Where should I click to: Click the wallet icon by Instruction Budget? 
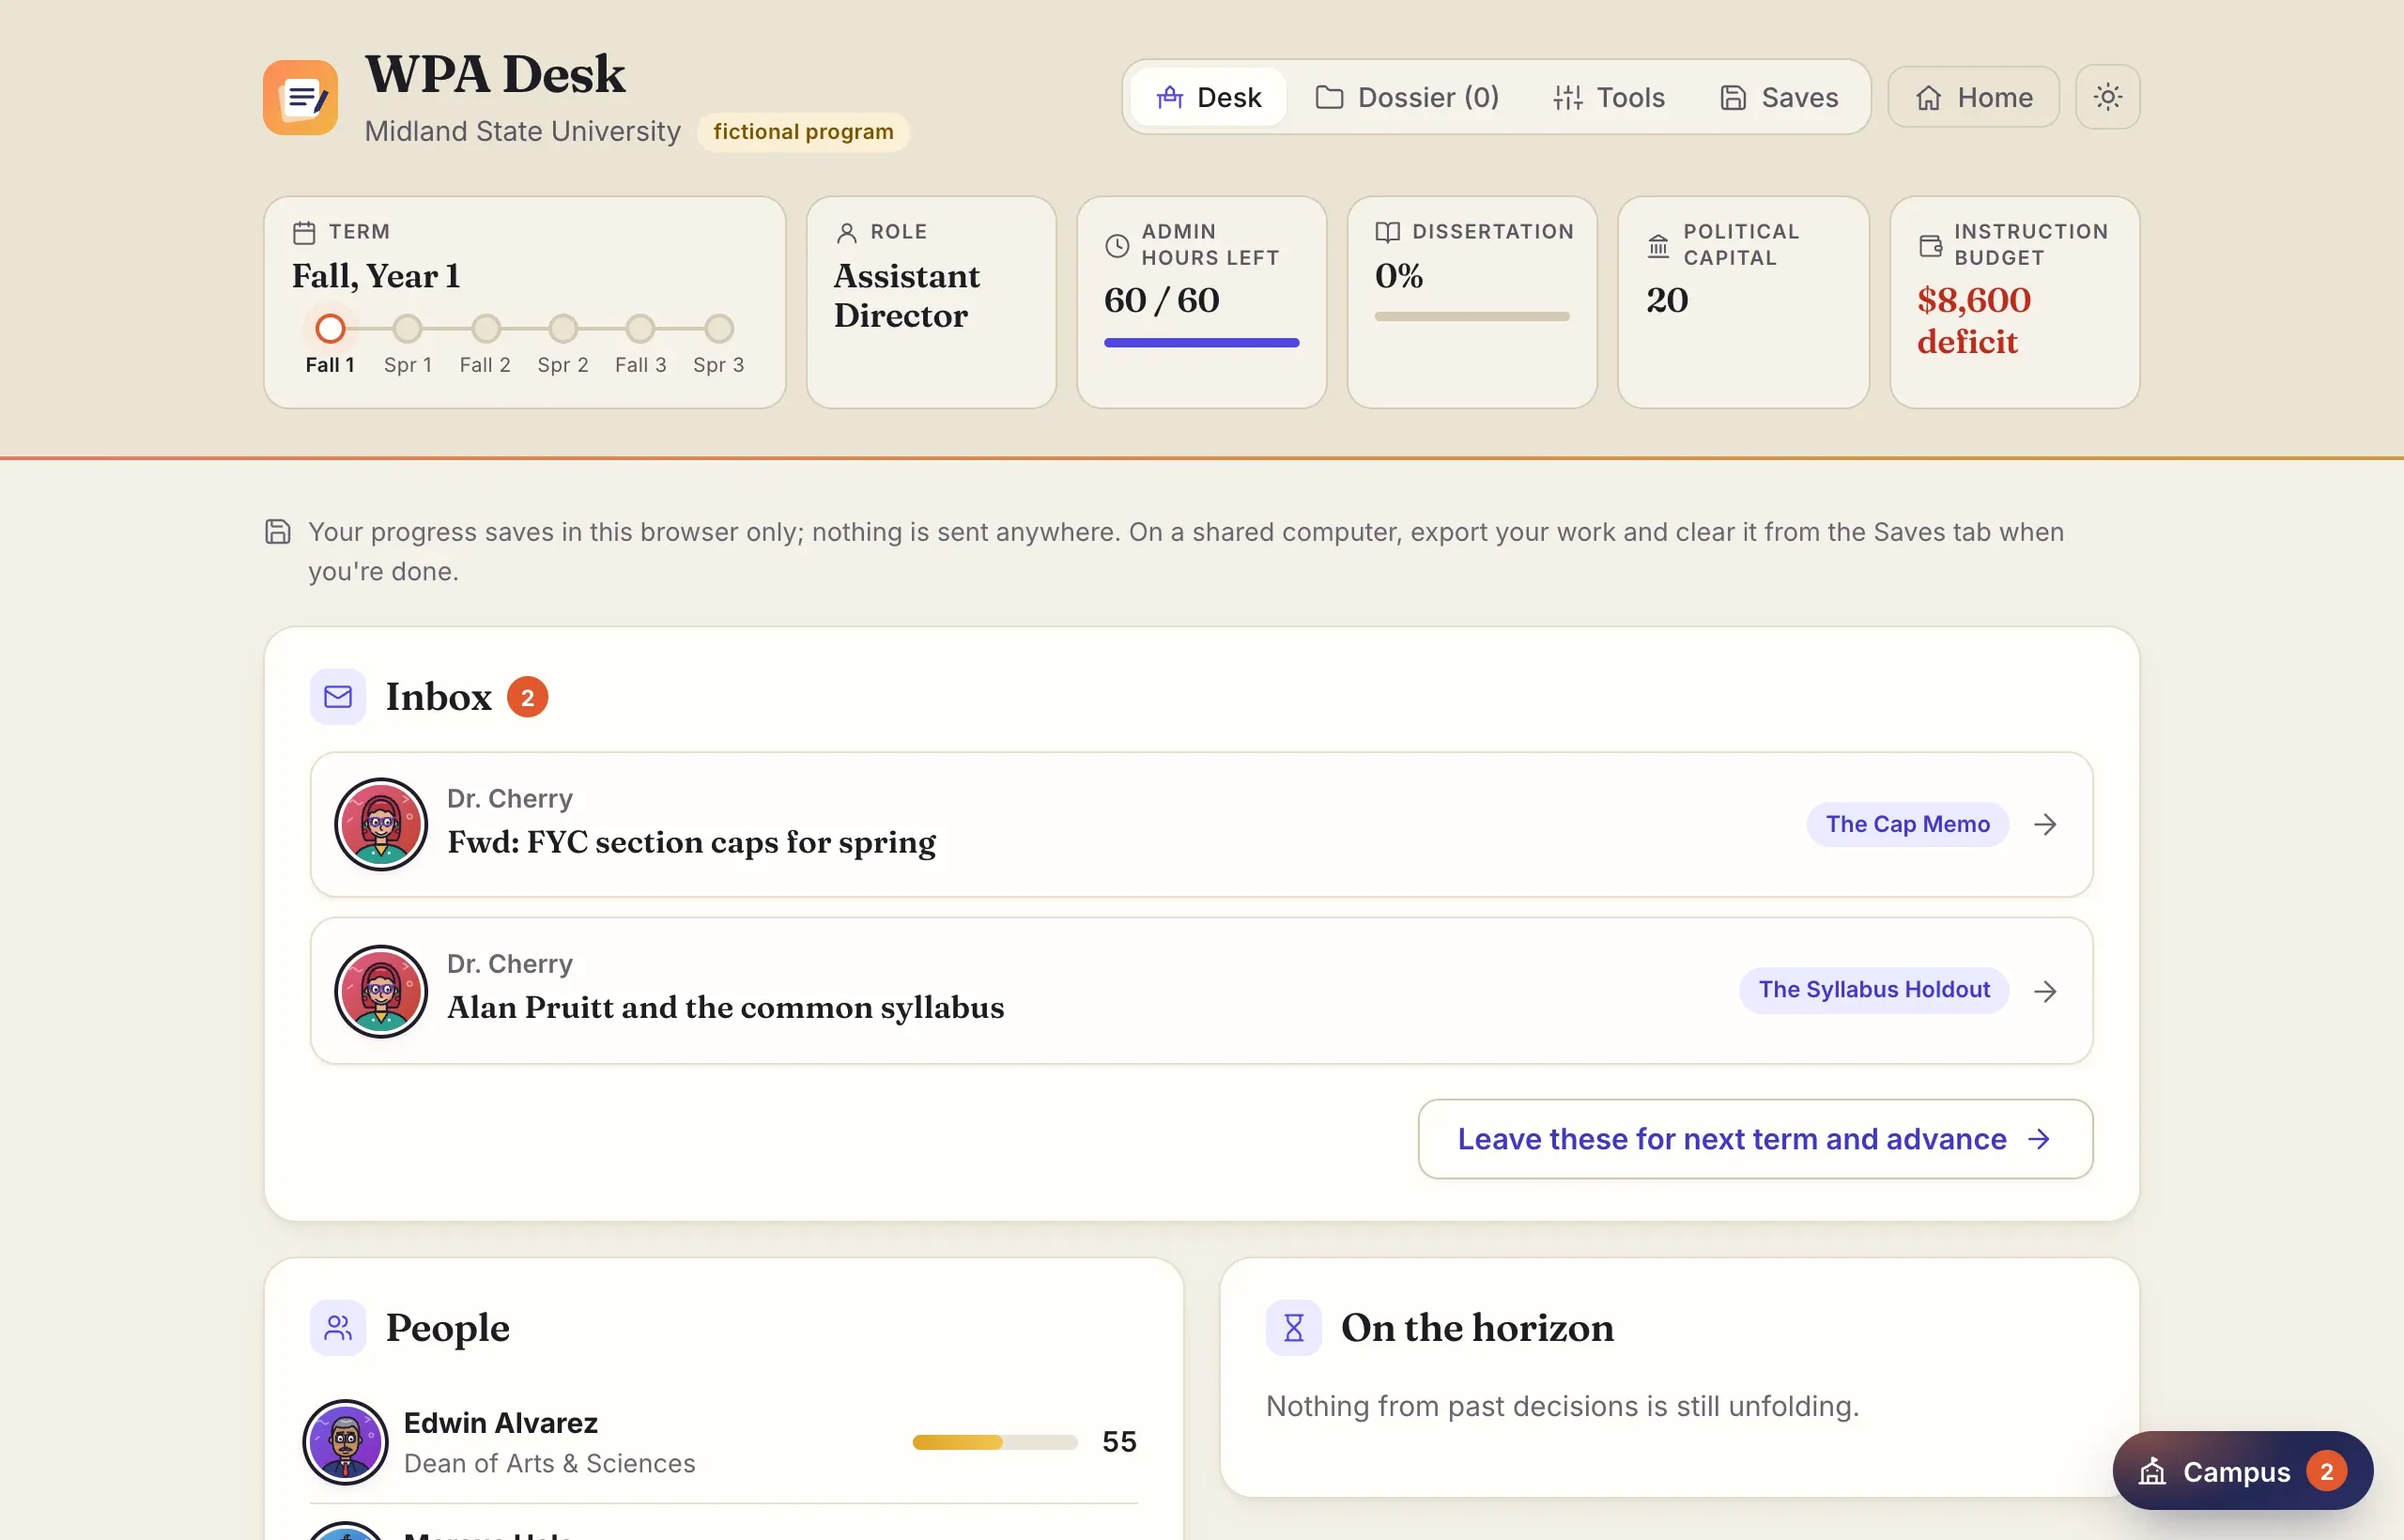coord(1930,245)
